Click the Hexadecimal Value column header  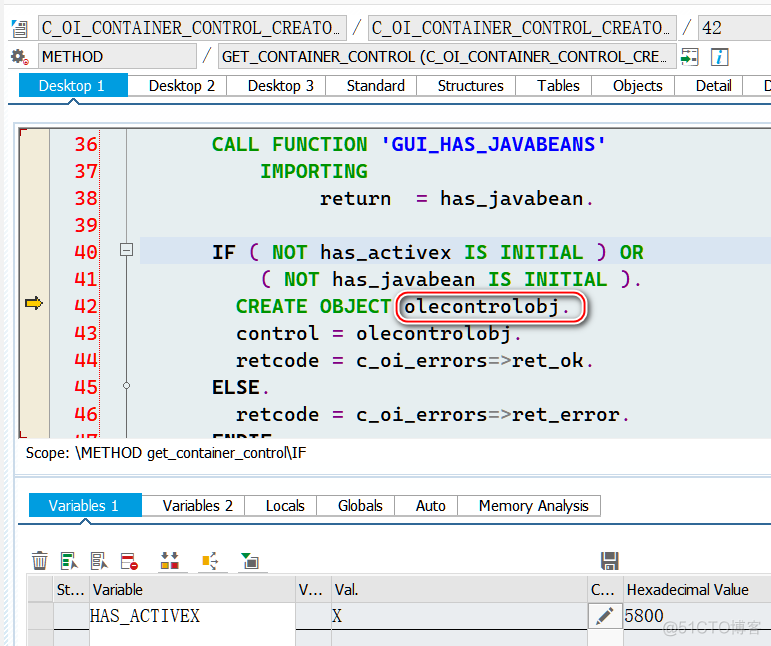tap(697, 589)
